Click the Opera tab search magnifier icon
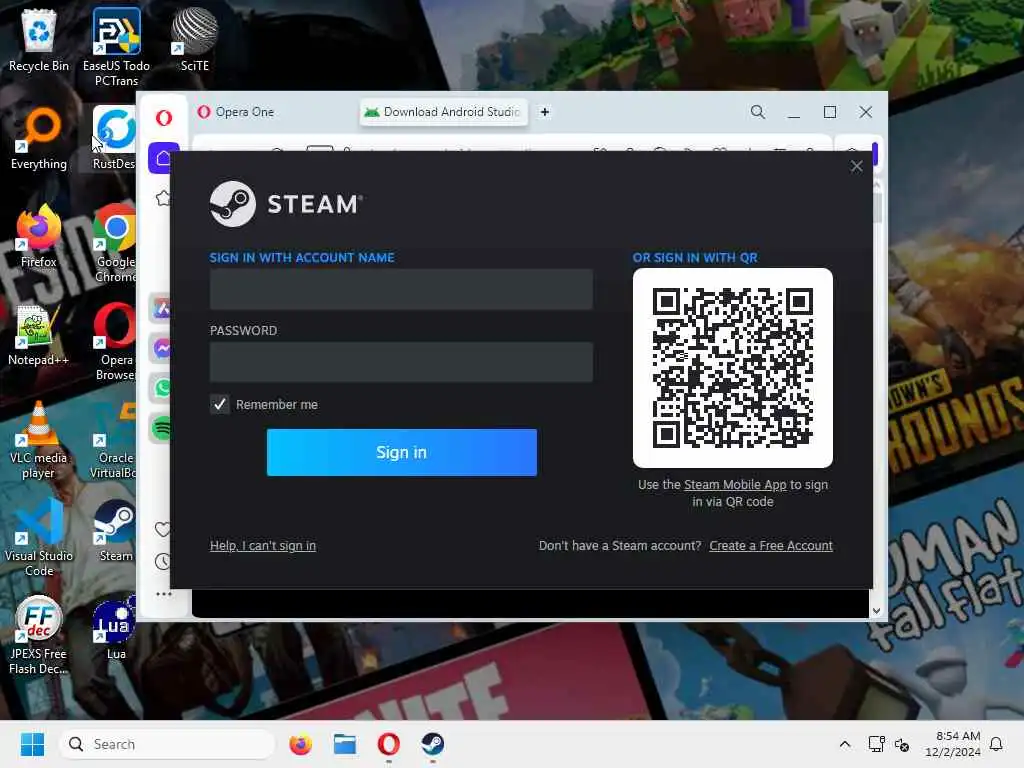 pos(757,112)
